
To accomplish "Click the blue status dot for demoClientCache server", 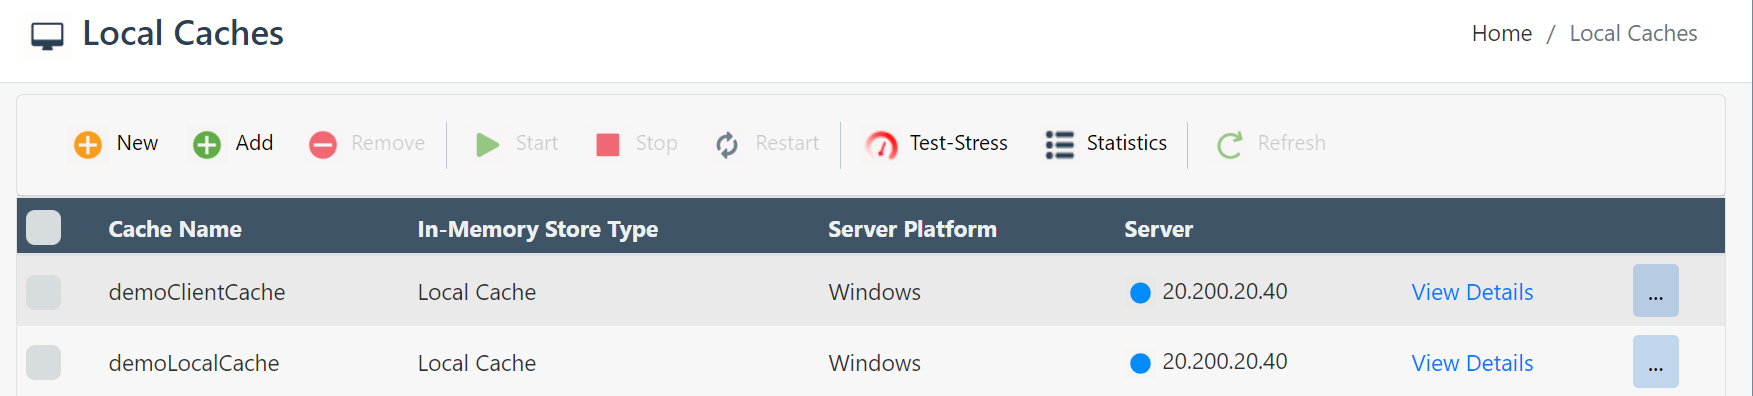I will [1140, 293].
